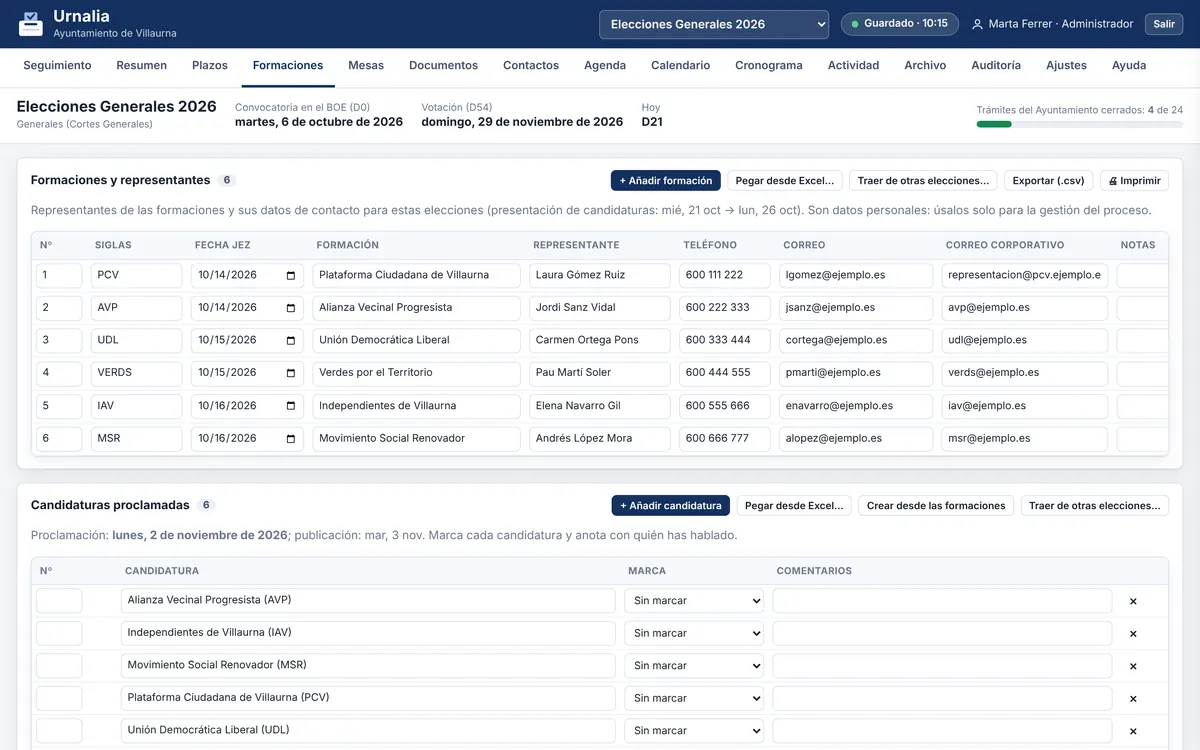Viewport: 1200px width, 750px height.
Task: Remove the Alianza Vecinal Progresista candidatura row
Action: click(x=1133, y=601)
